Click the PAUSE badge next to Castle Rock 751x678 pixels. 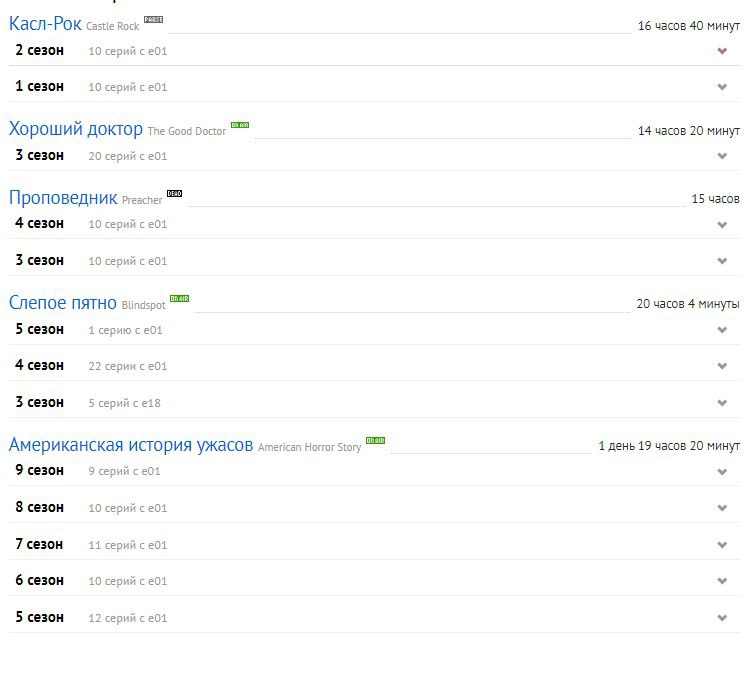pos(153,20)
